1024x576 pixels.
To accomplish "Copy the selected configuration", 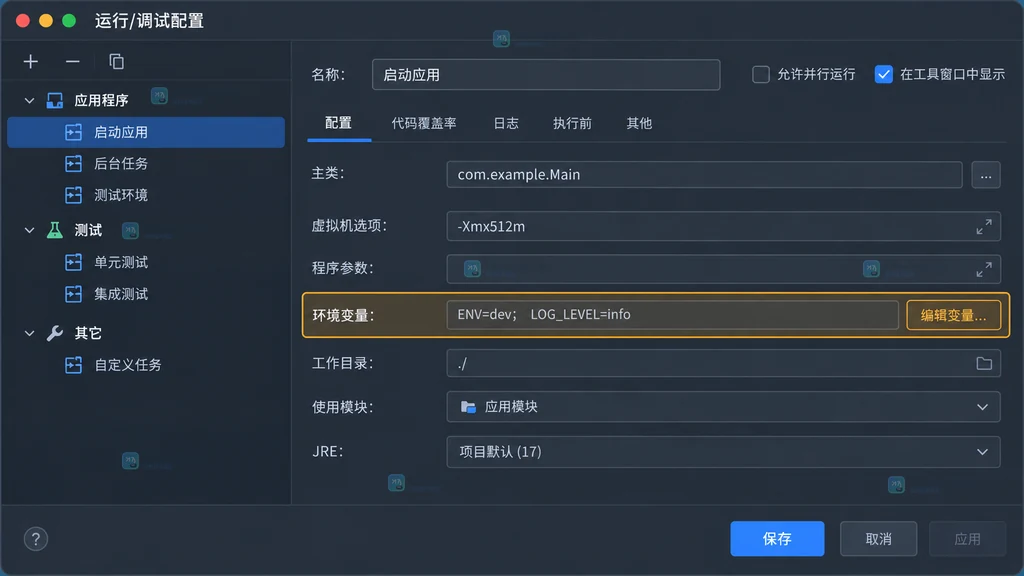I will click(x=116, y=61).
